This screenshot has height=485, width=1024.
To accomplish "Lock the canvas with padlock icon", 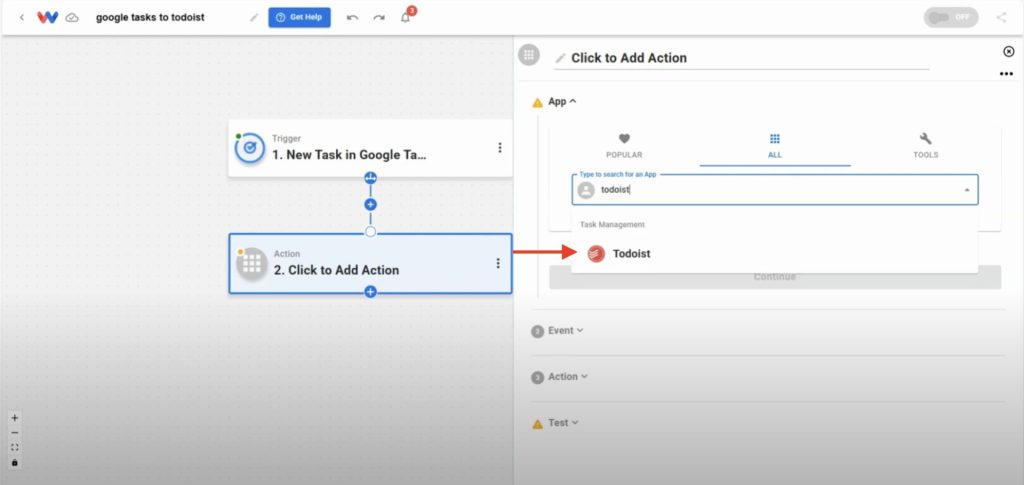I will (x=14, y=463).
